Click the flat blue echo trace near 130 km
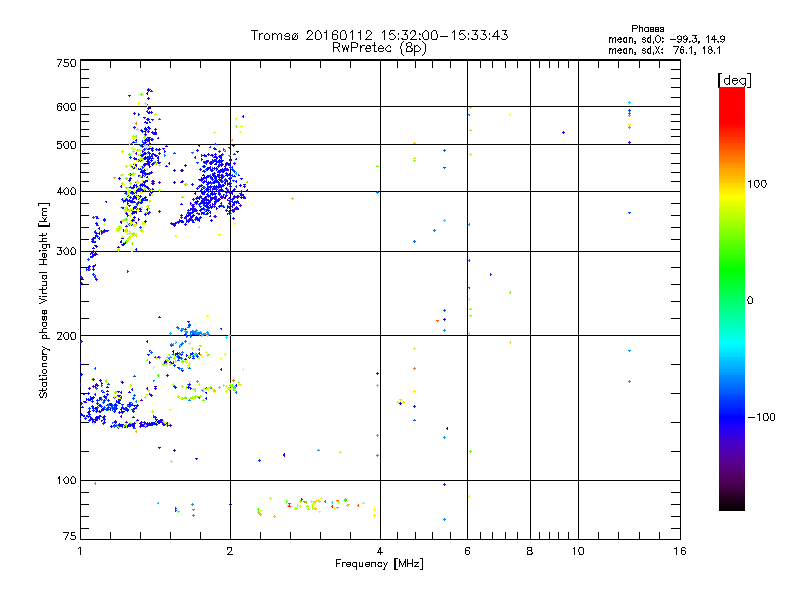Viewport: 800px width, 600px height. pos(141,424)
